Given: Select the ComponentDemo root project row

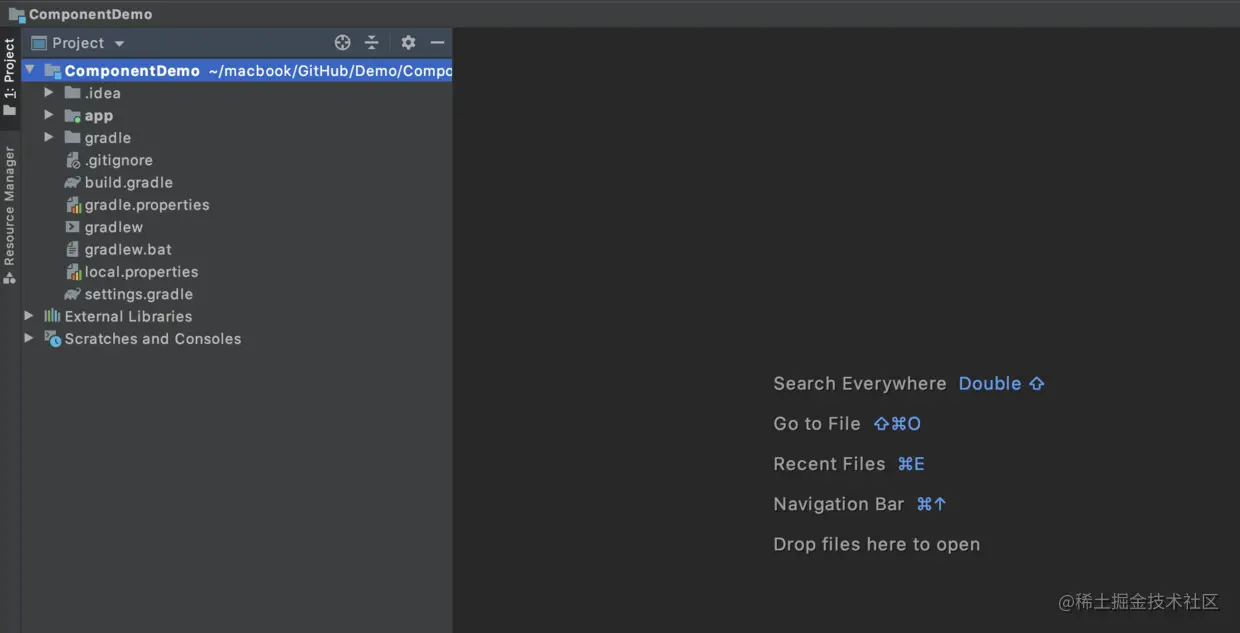Looking at the screenshot, I should (237, 70).
